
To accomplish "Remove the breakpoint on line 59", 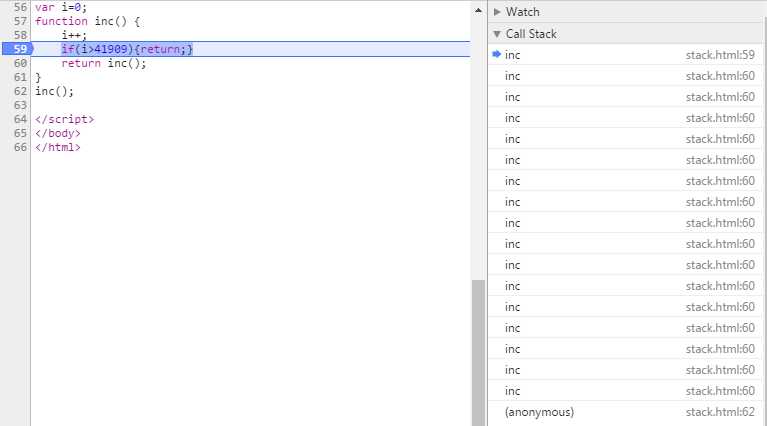I will (18, 49).
